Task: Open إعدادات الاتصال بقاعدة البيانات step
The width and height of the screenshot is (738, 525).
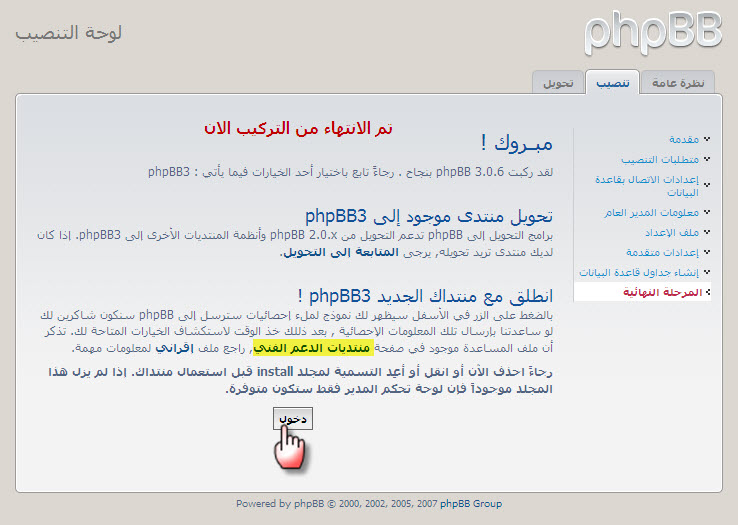Action: [647, 186]
